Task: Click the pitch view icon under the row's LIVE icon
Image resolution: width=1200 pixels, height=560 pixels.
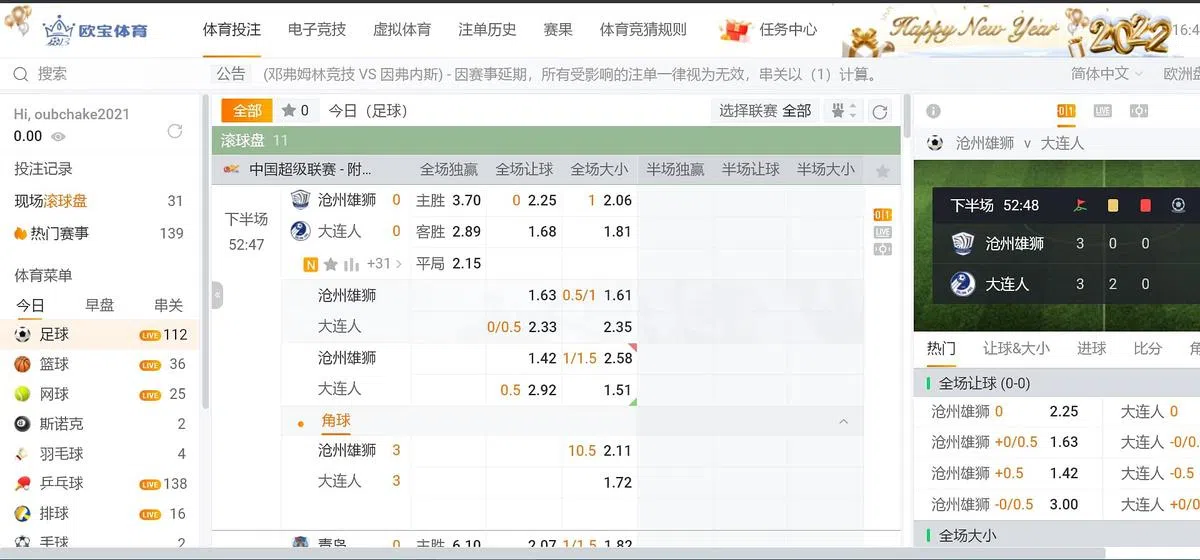Action: click(883, 249)
